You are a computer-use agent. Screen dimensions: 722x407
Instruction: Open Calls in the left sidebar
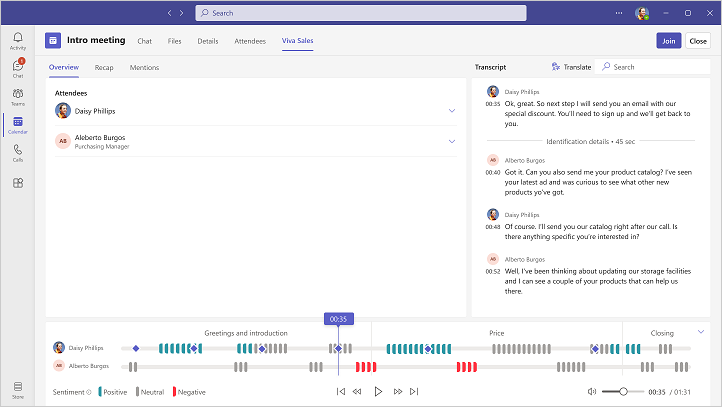pyautogui.click(x=18, y=152)
